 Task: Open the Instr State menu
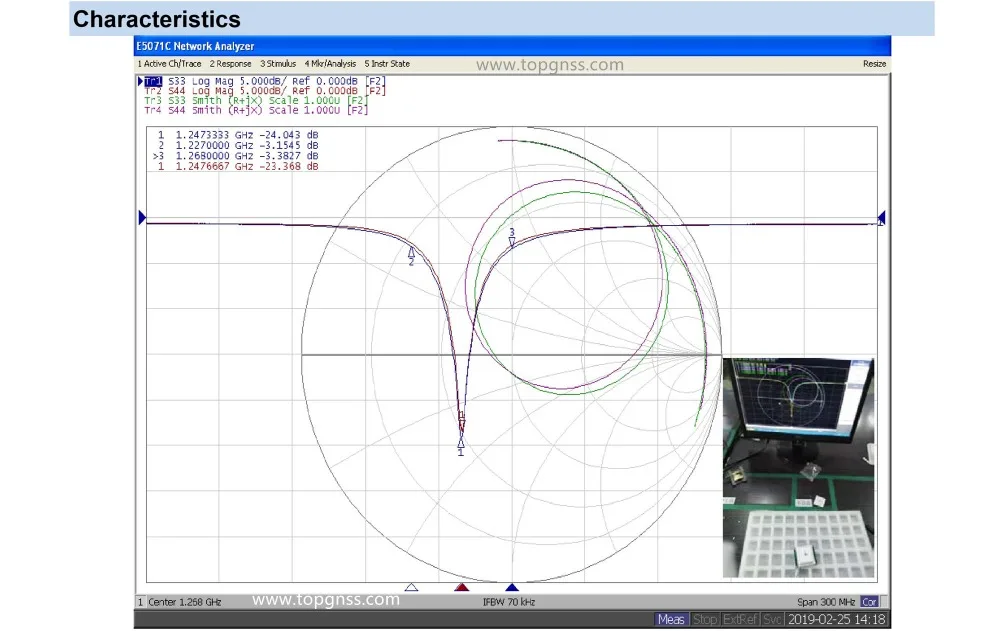[386, 64]
